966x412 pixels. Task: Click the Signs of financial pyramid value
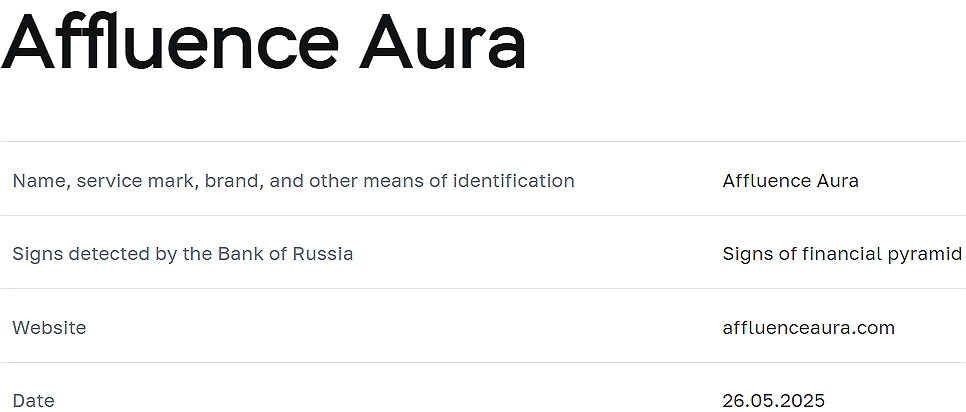click(x=842, y=254)
